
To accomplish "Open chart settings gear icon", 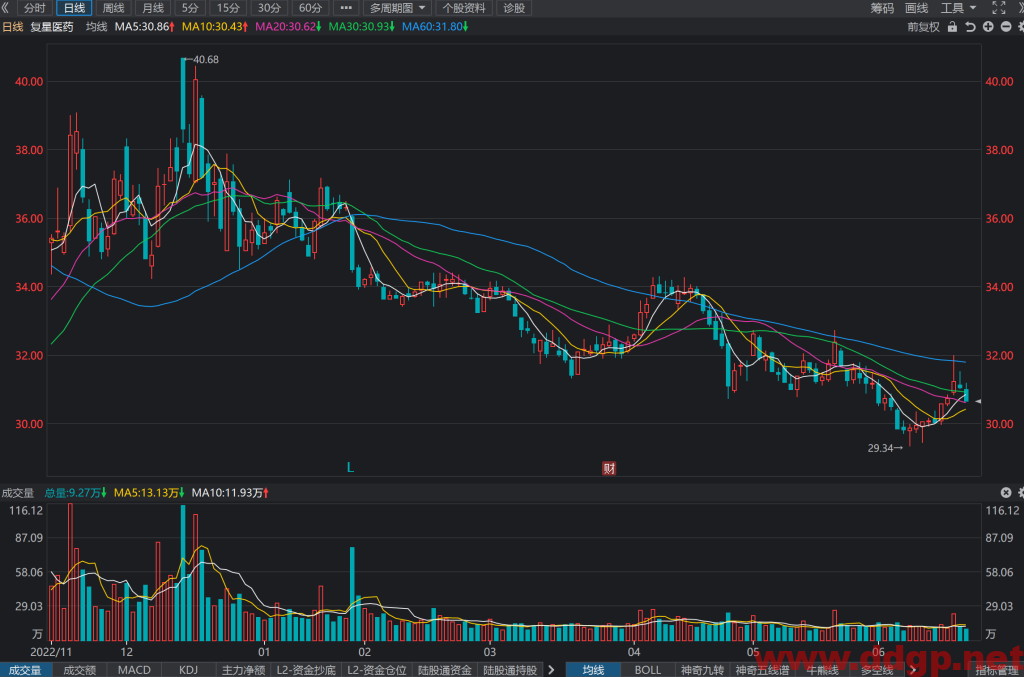I will pos(1021,27).
